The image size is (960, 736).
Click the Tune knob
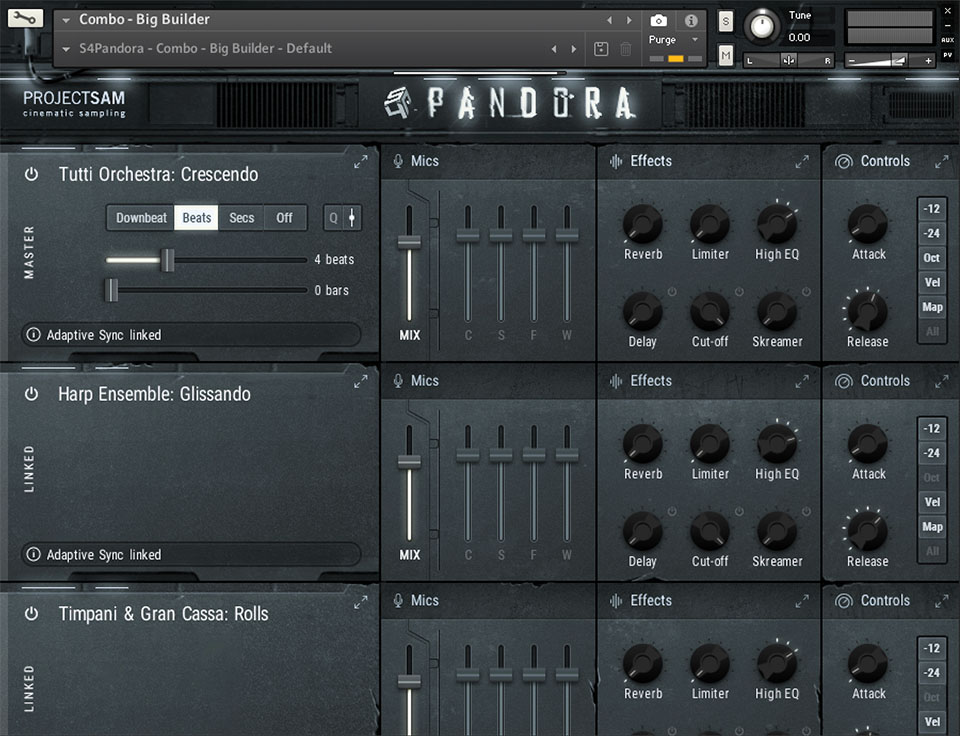(x=762, y=26)
